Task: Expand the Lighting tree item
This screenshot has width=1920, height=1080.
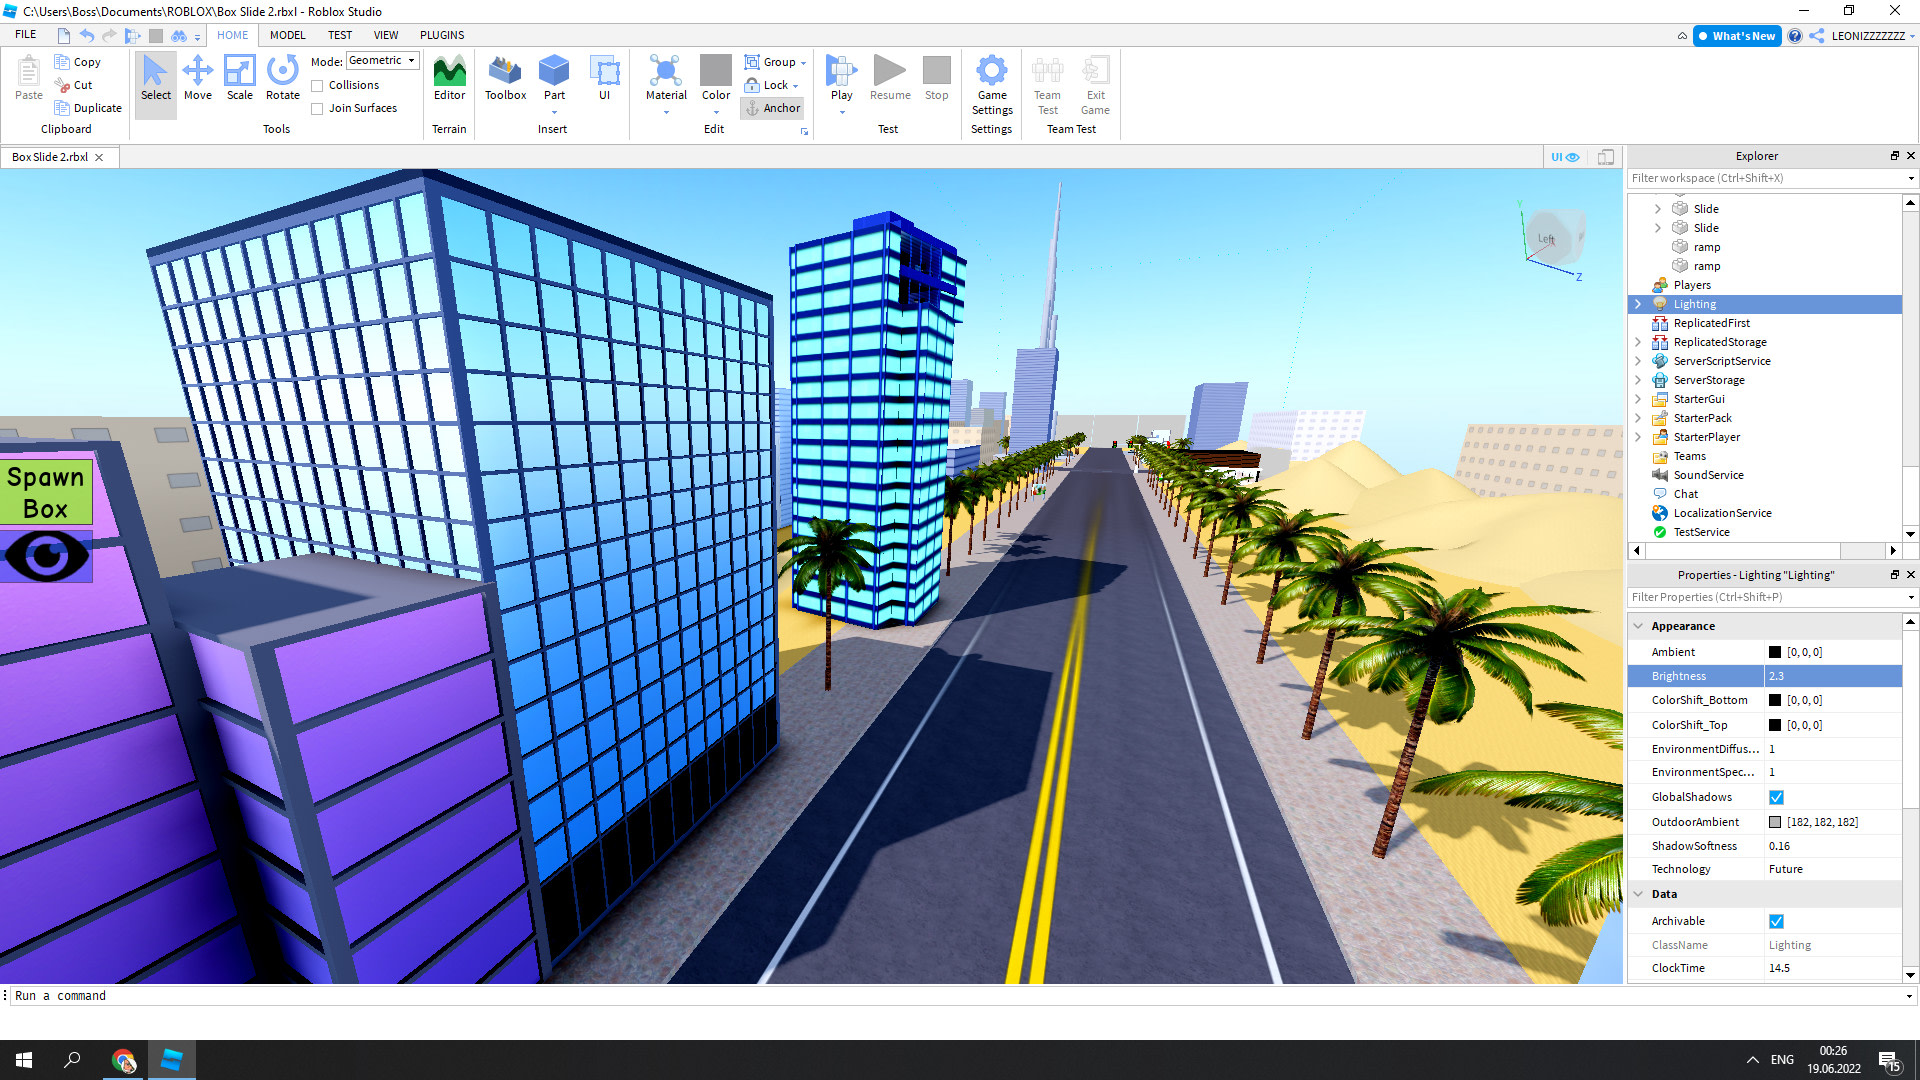Action: (1640, 303)
